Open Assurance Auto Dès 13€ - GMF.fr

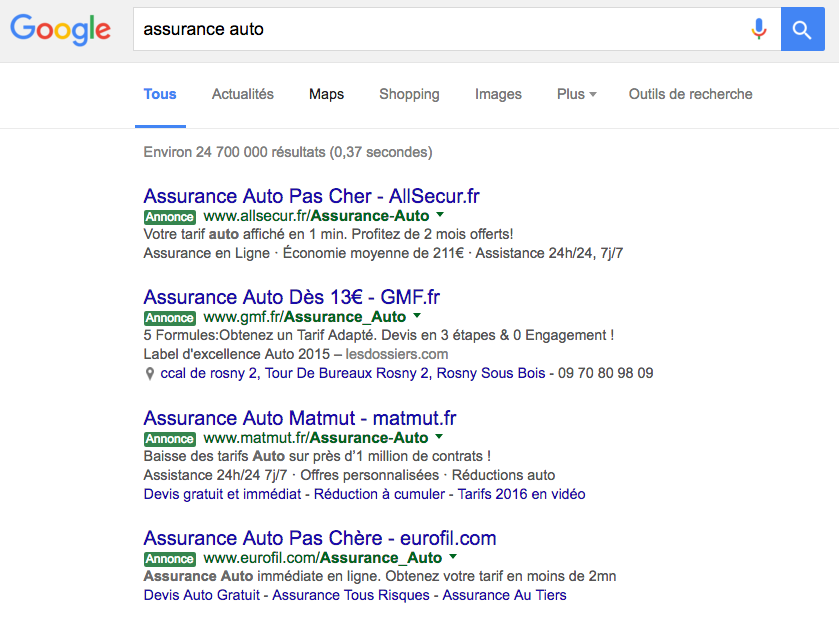point(292,297)
